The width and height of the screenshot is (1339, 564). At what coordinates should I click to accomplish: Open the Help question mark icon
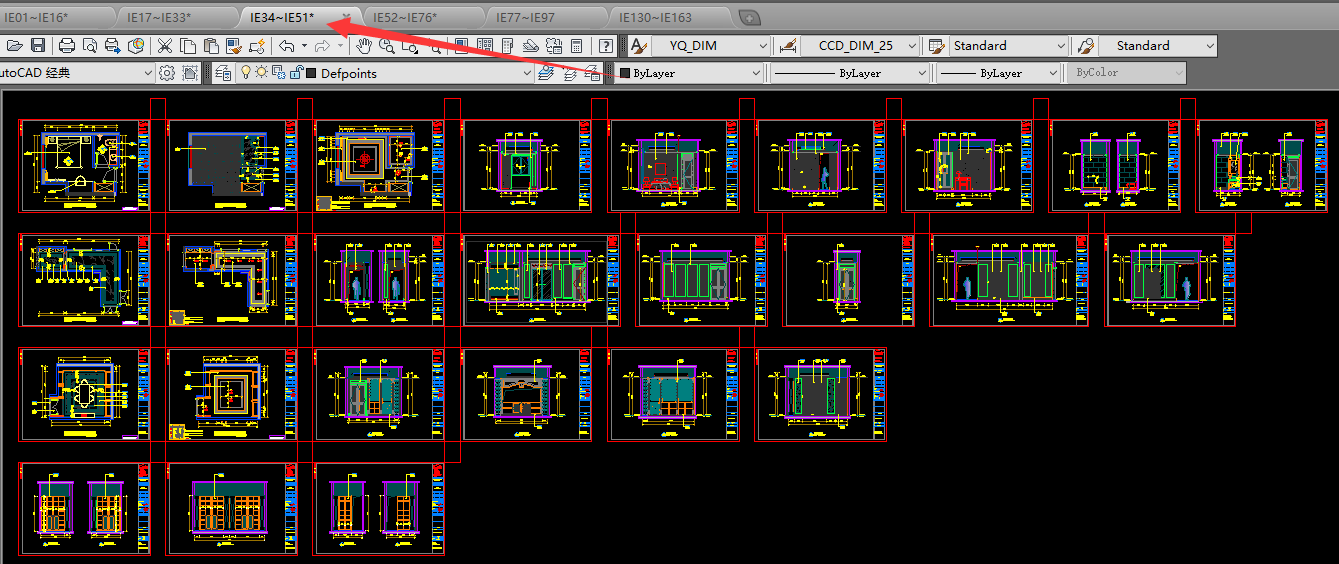tap(606, 46)
